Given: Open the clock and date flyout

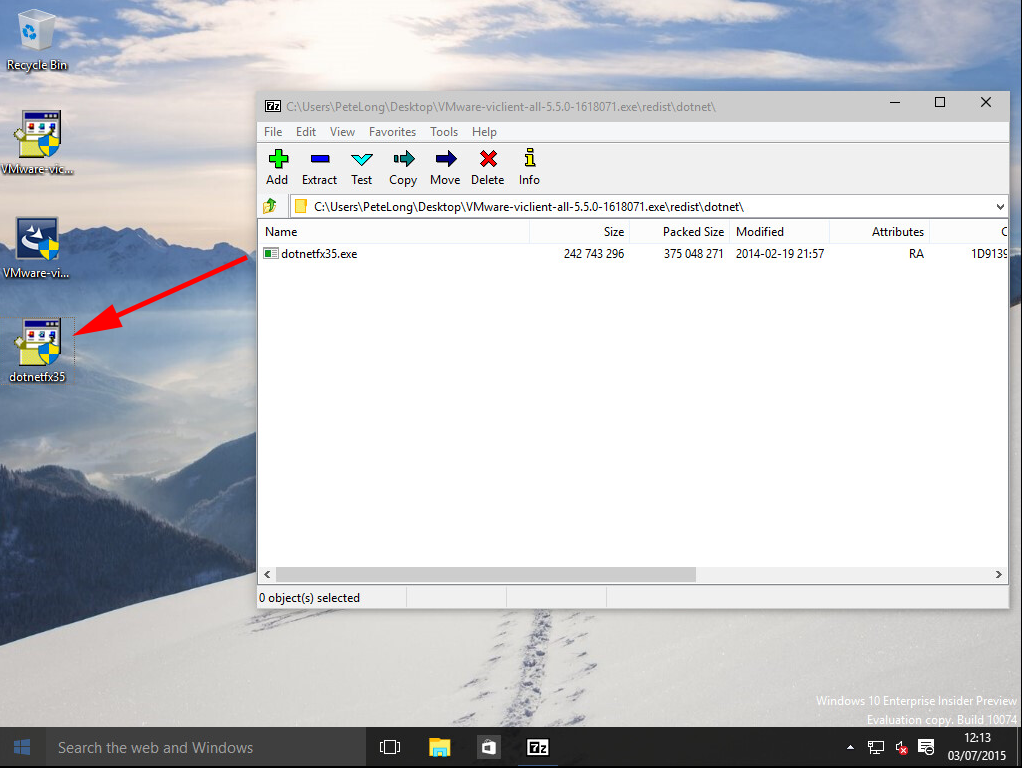Looking at the screenshot, I should [977, 747].
